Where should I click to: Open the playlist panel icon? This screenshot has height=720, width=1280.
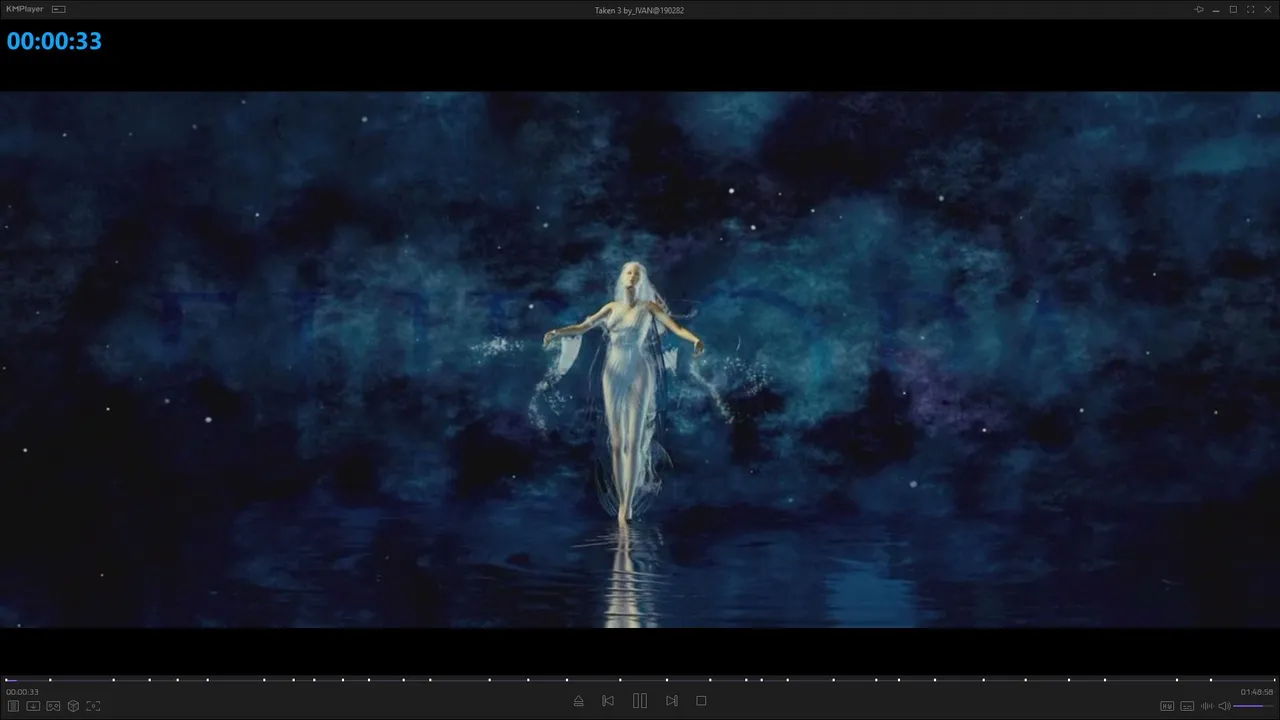(13, 706)
